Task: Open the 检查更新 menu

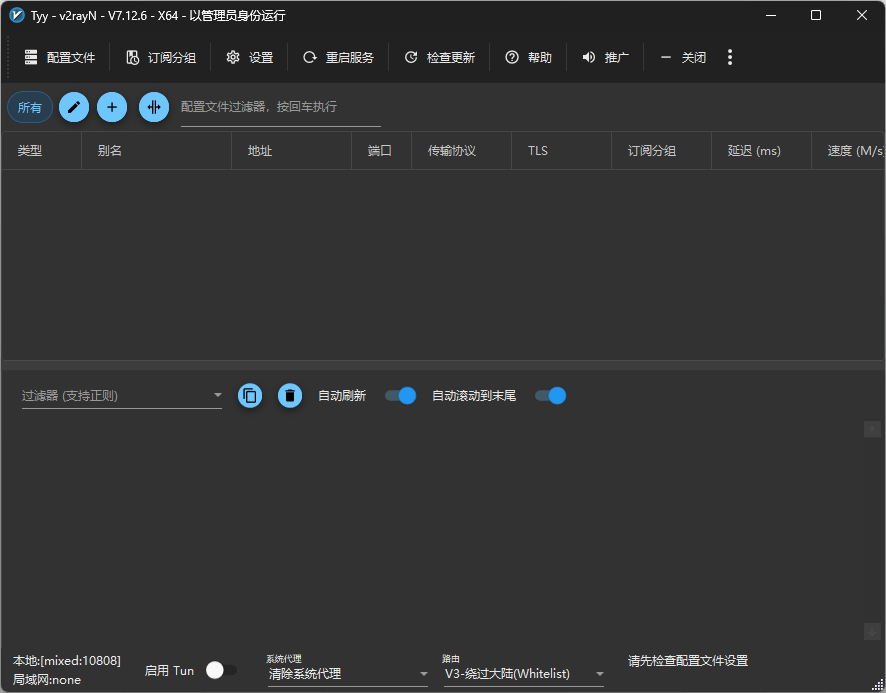Action: click(x=440, y=58)
